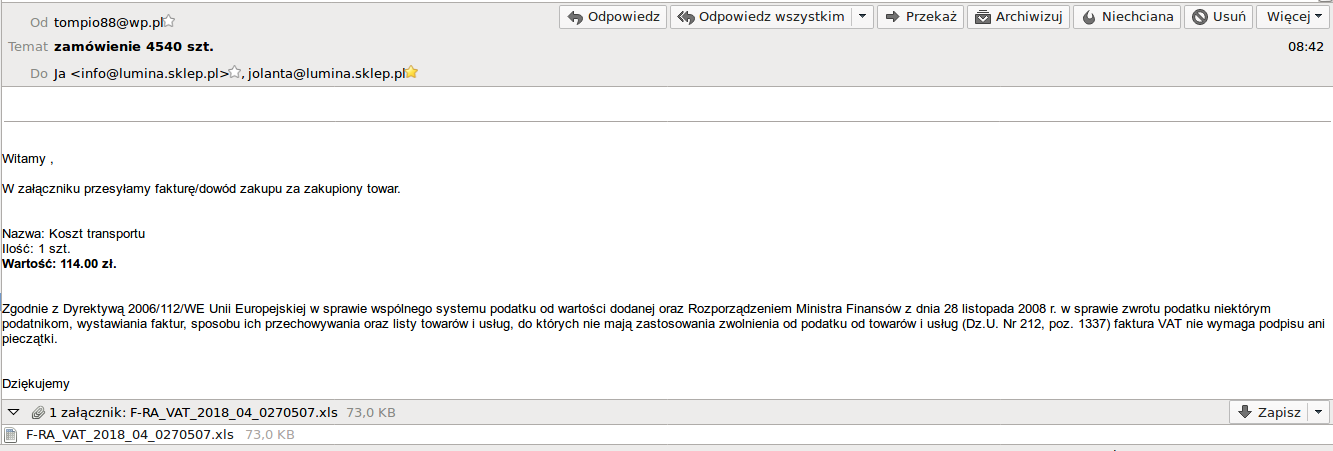Click the xls file icon in attachment list

pyautogui.click(x=11, y=435)
